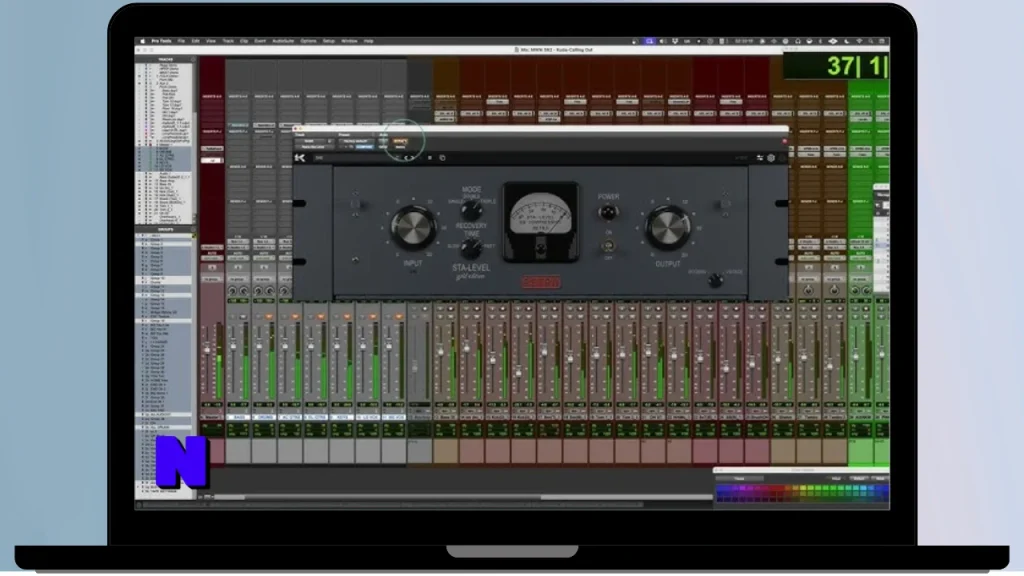Open the insert name selector in plugin header
Viewport: 1024px width, 576px height.
point(315,147)
